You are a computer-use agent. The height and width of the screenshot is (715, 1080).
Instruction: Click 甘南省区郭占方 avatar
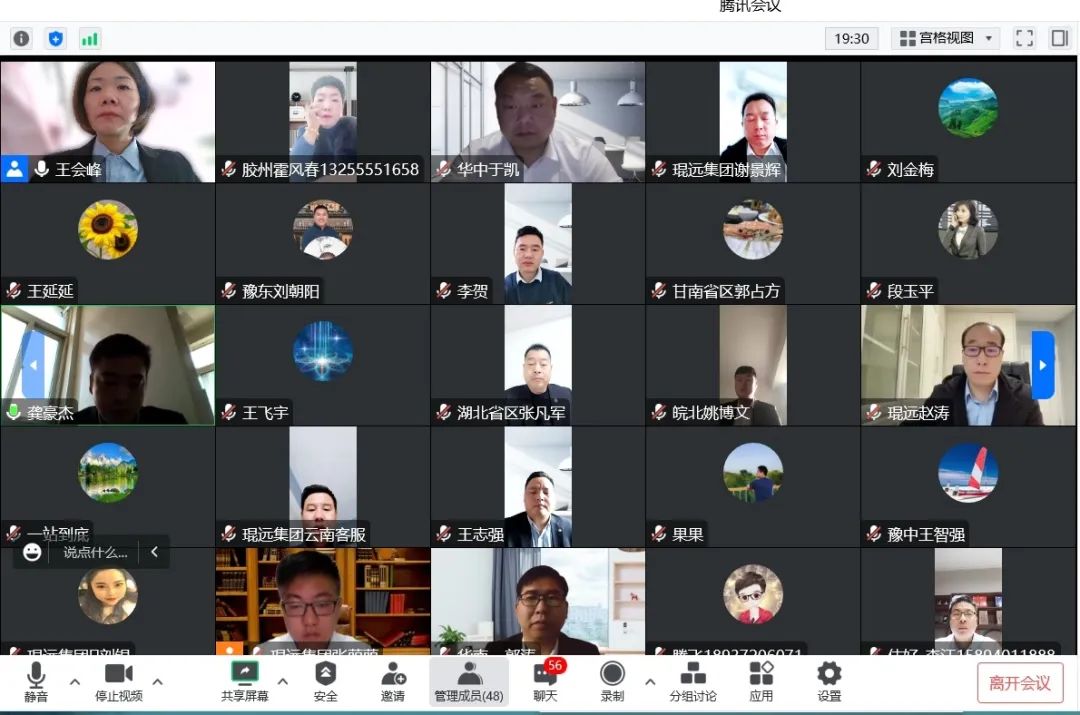[753, 229]
